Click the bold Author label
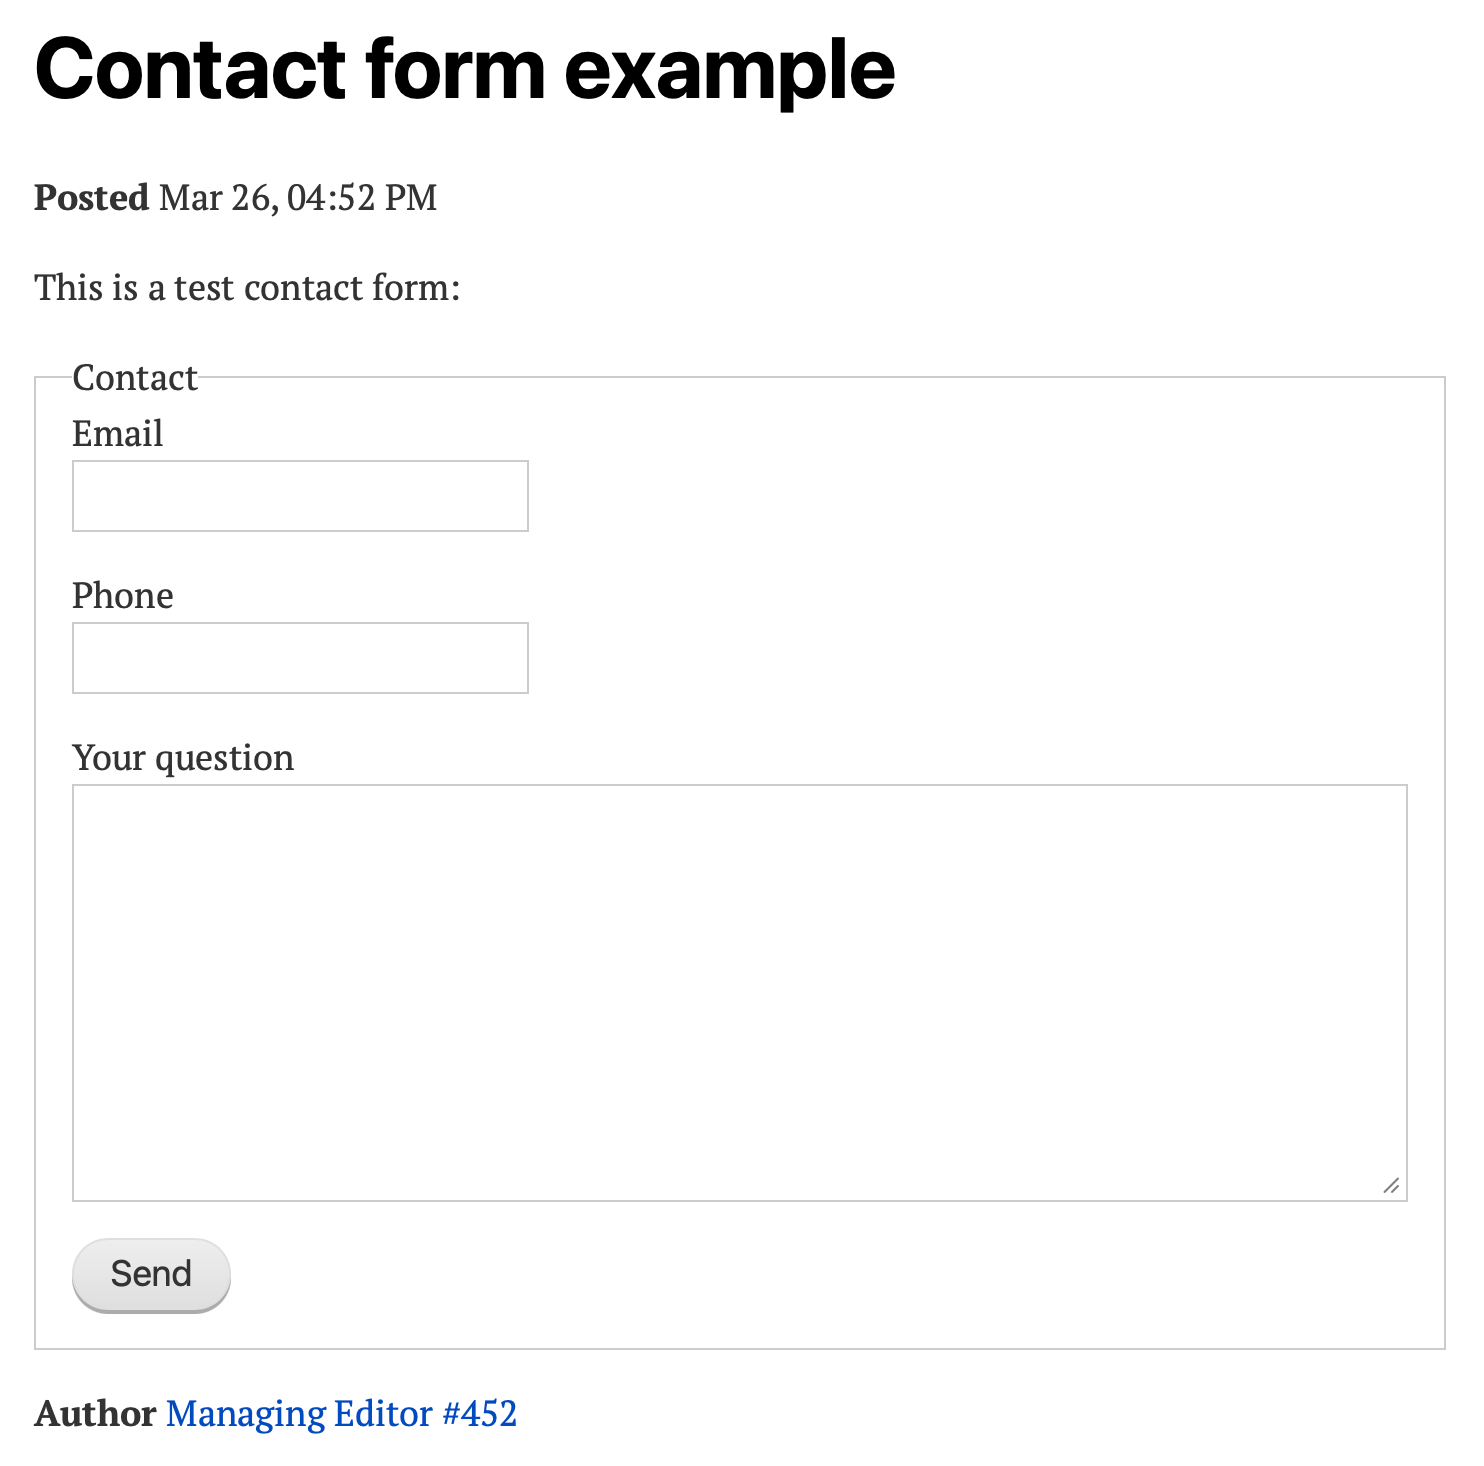Viewport: 1484px width, 1466px height. [95, 1413]
